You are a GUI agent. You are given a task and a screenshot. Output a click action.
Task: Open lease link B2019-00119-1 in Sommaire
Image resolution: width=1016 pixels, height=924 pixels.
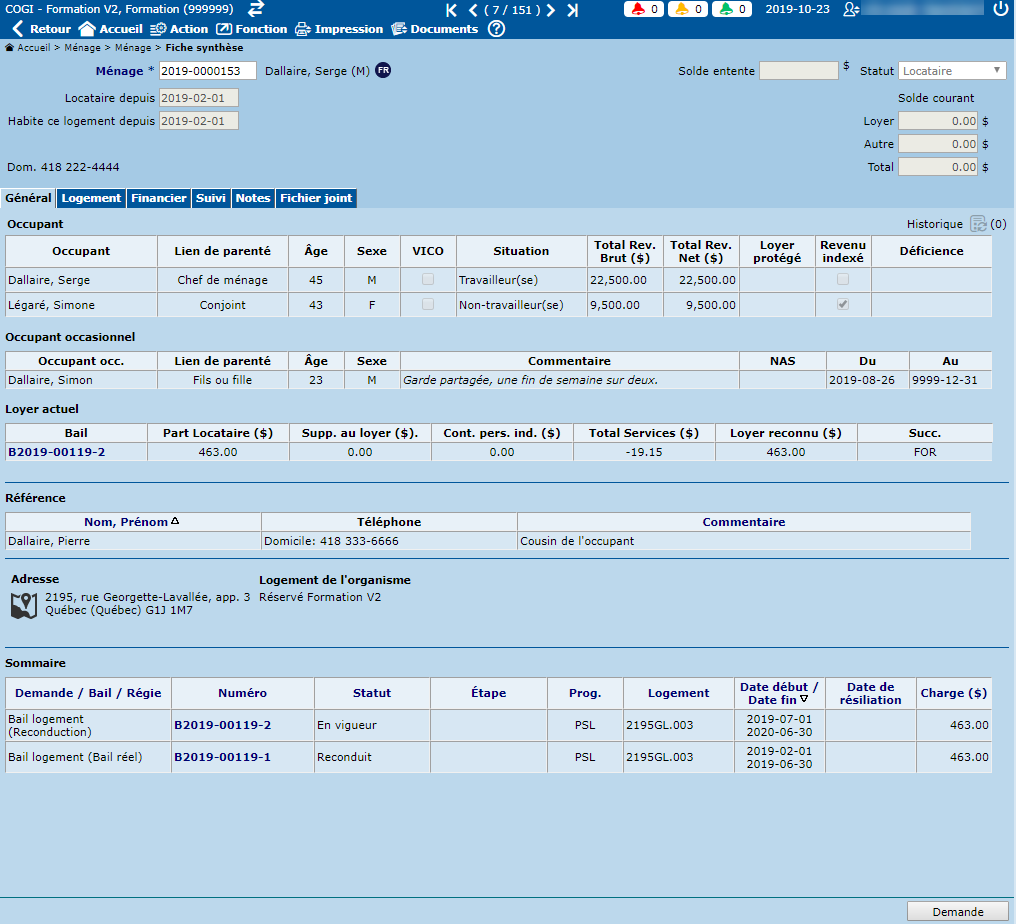click(222, 757)
